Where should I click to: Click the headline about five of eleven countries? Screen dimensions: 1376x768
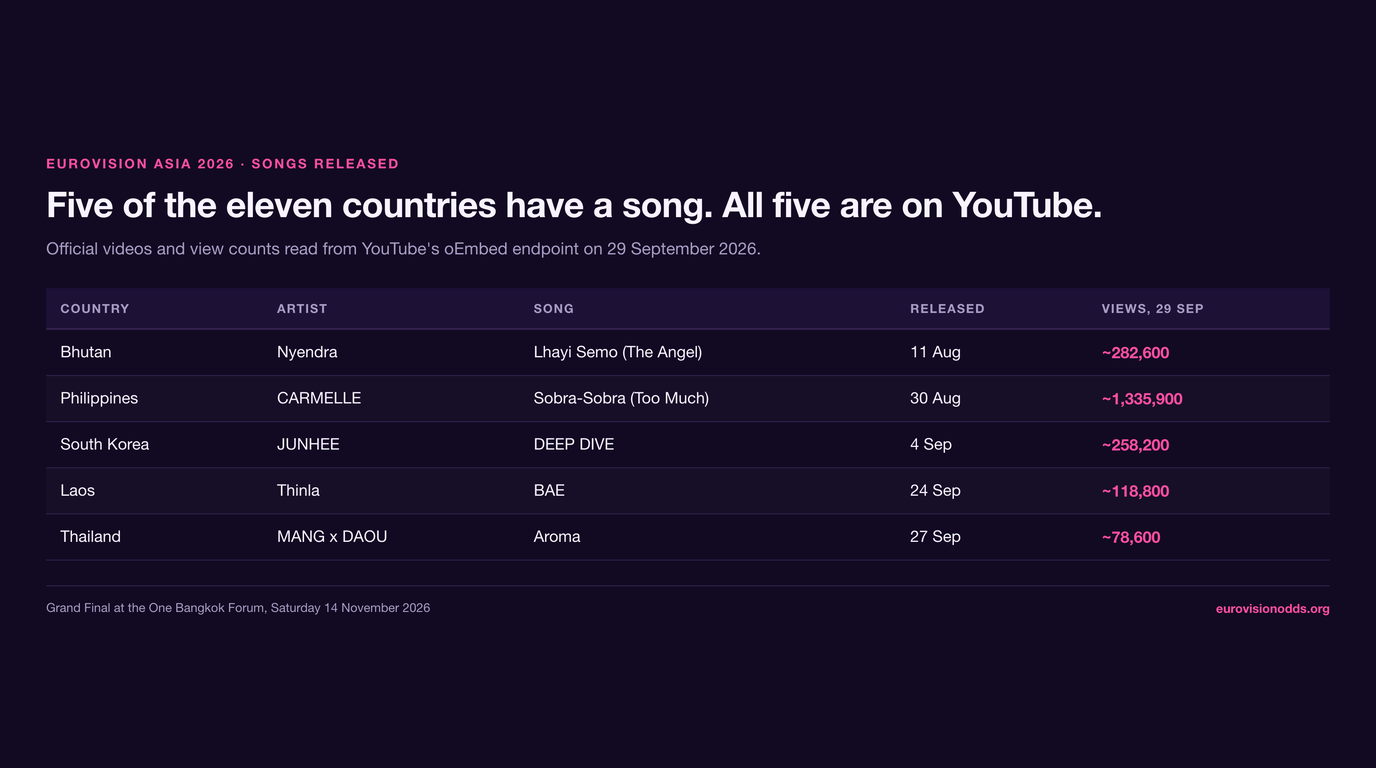[574, 205]
